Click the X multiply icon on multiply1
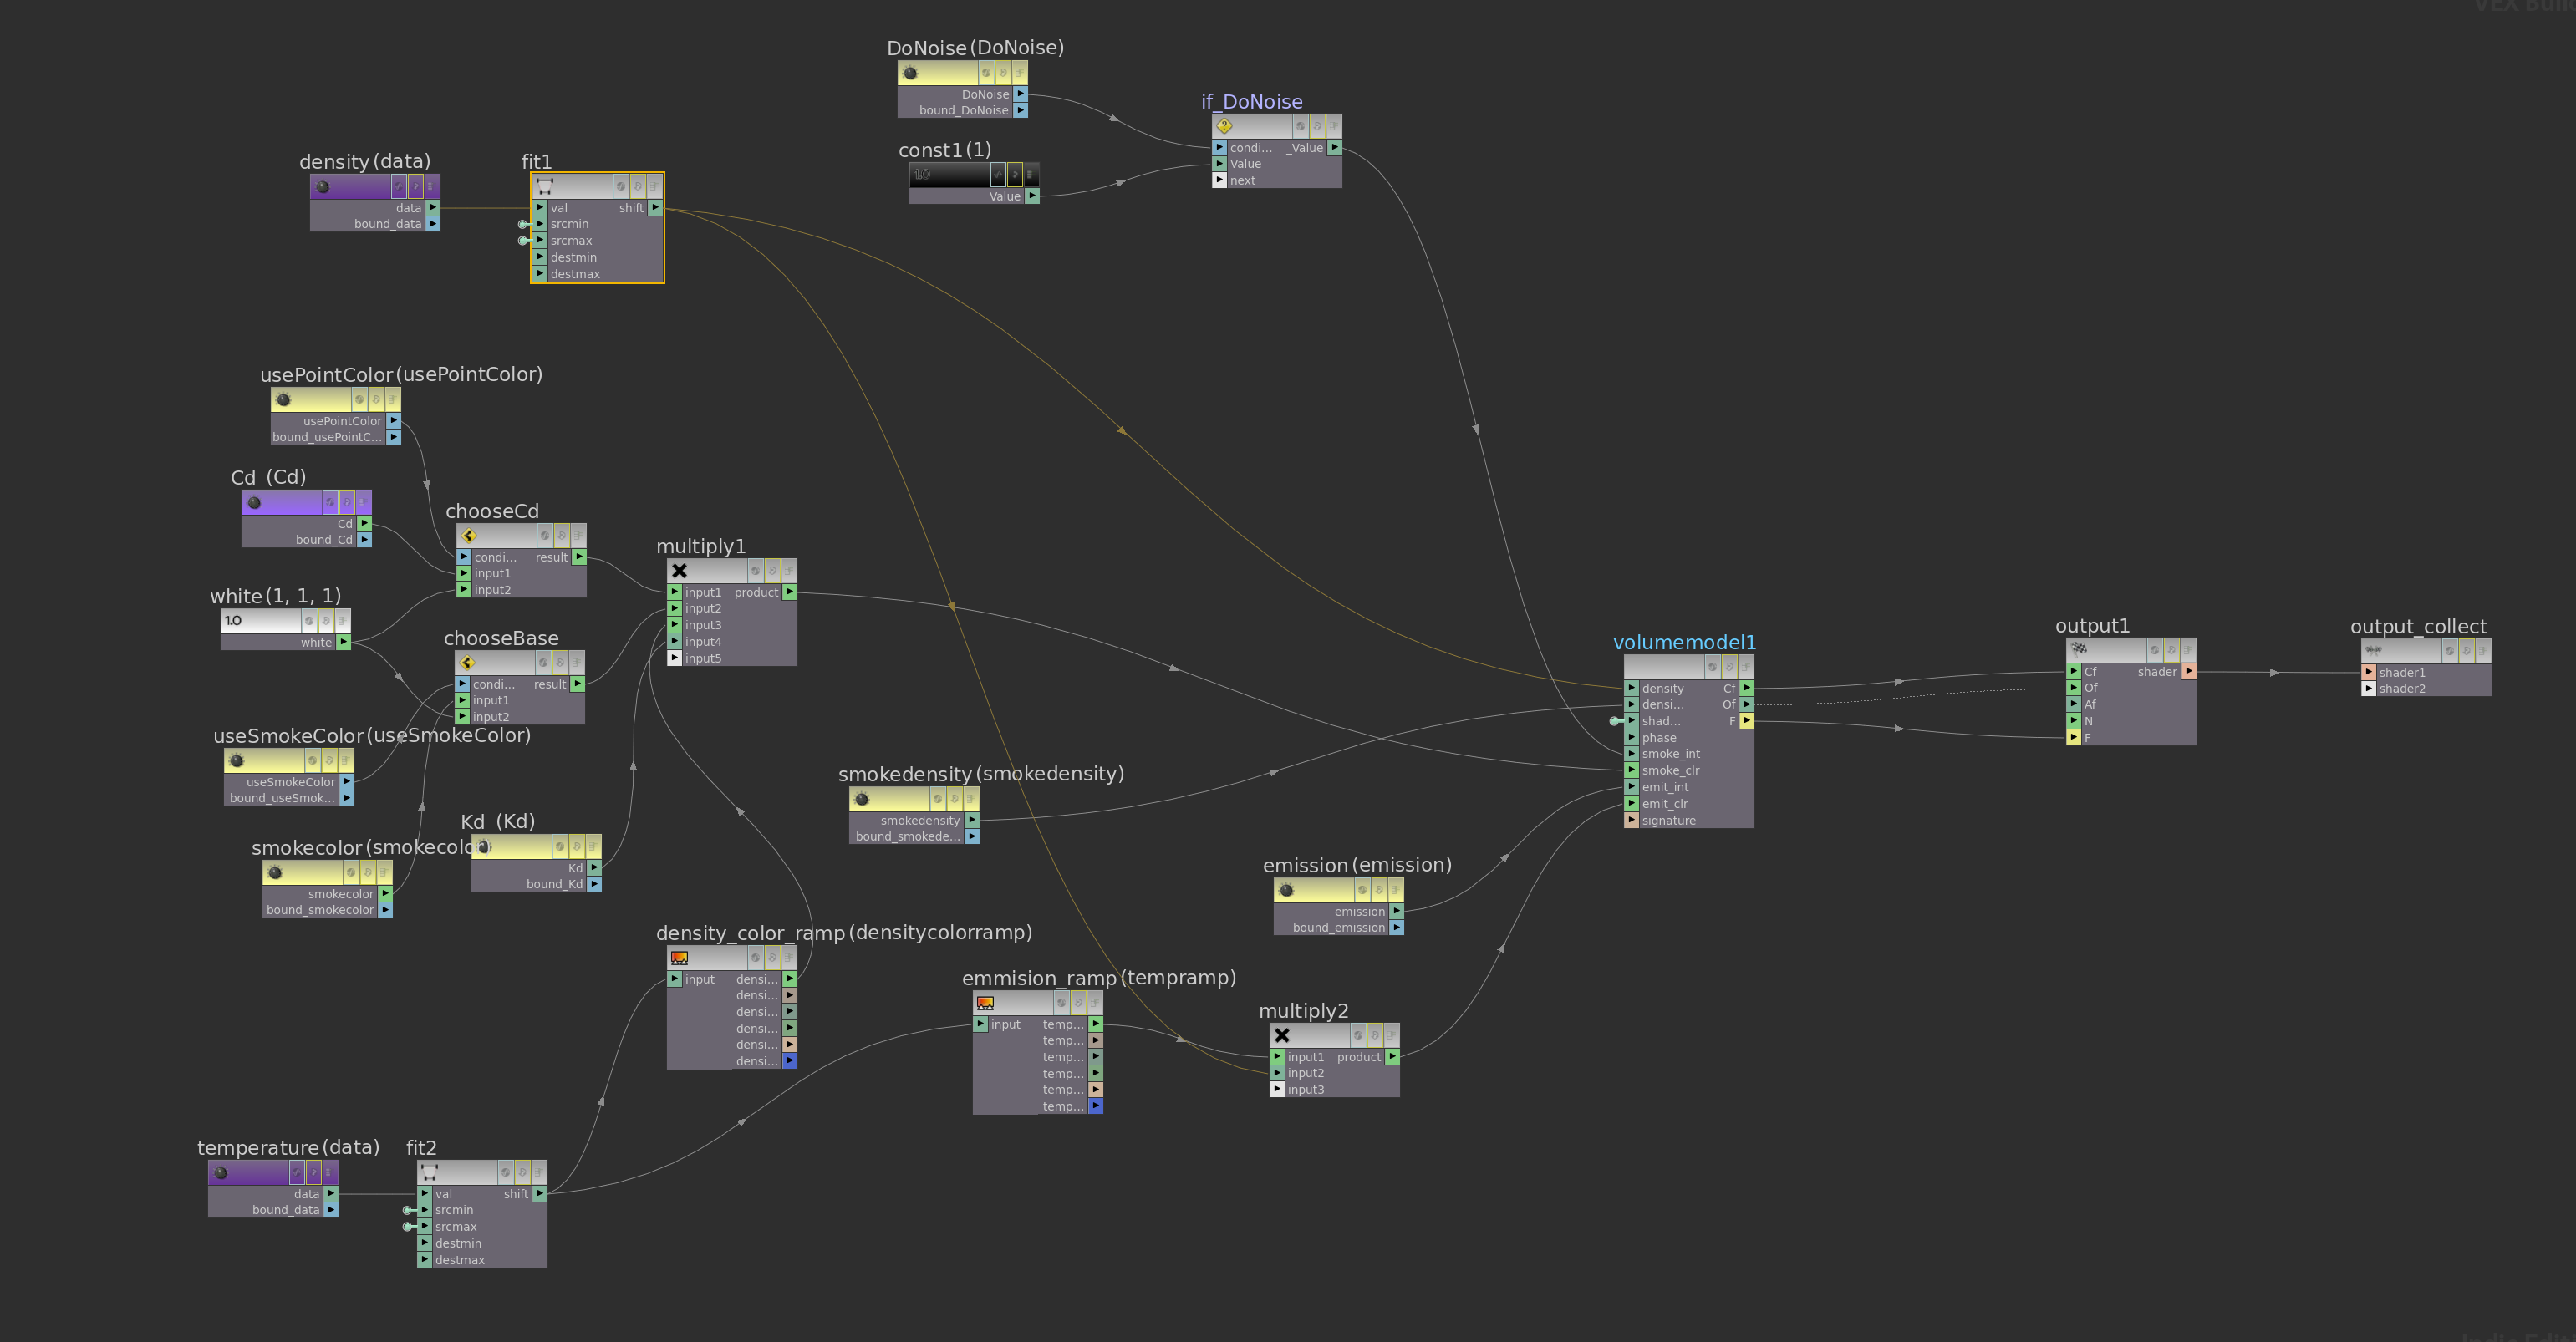The image size is (2576, 1342). pyautogui.click(x=679, y=570)
